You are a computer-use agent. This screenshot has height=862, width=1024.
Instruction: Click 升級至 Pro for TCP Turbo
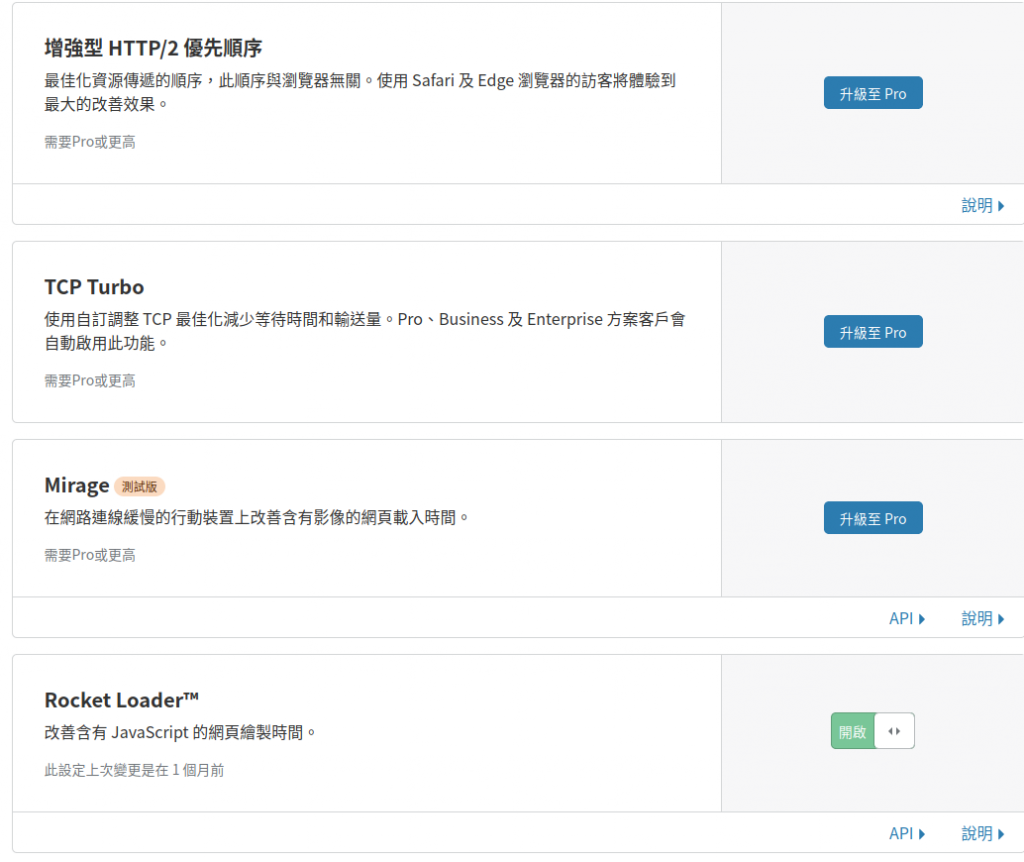872,332
